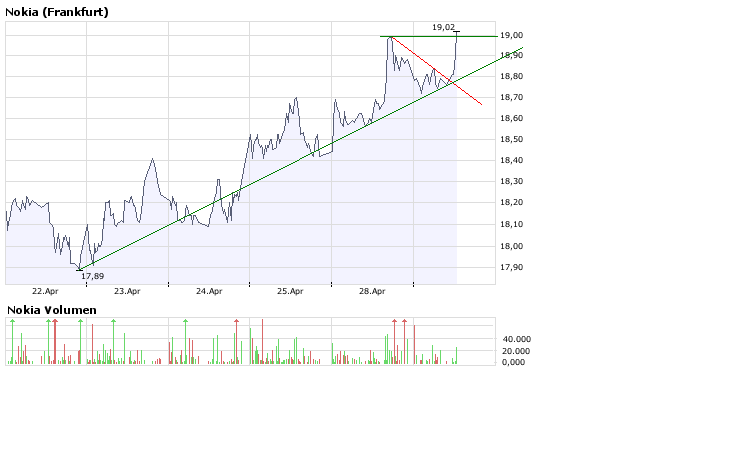Click the 18,10 price axis label
738x475 pixels.
coord(511,224)
